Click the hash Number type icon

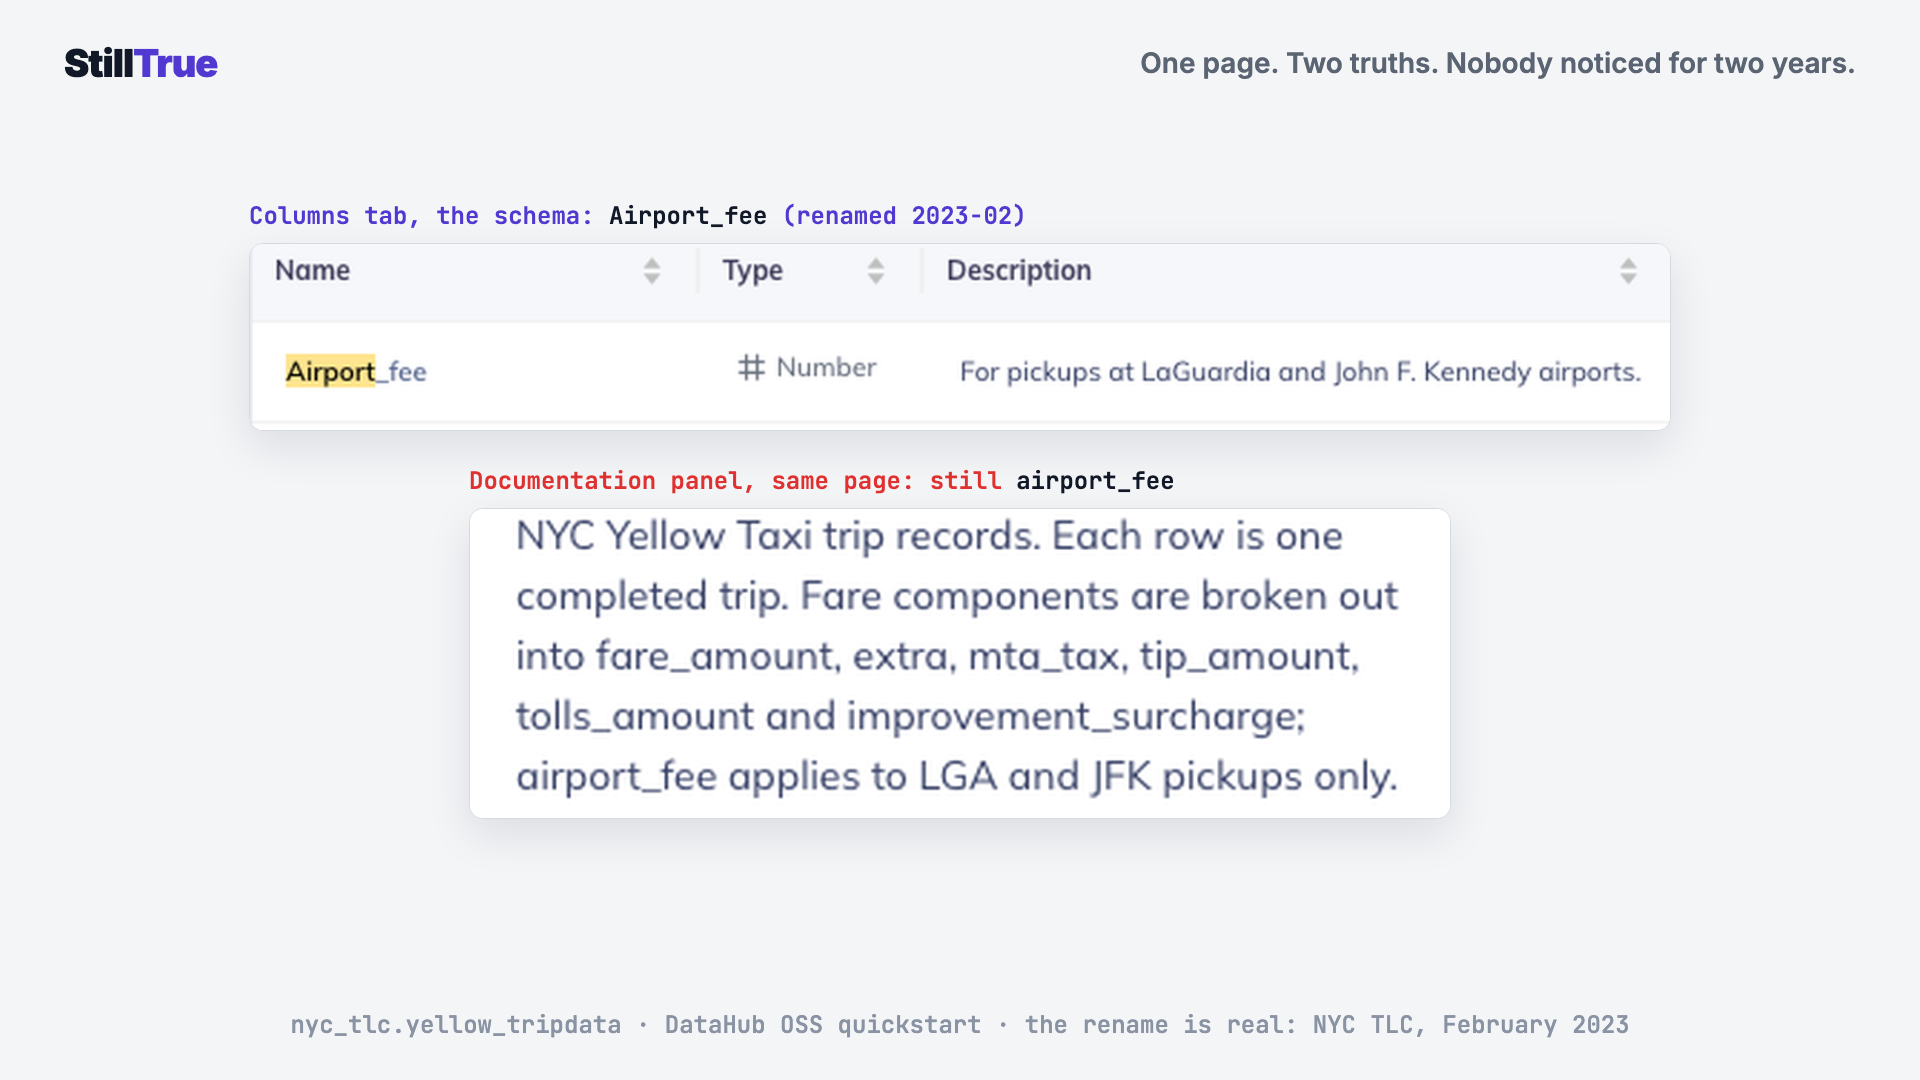tap(752, 368)
